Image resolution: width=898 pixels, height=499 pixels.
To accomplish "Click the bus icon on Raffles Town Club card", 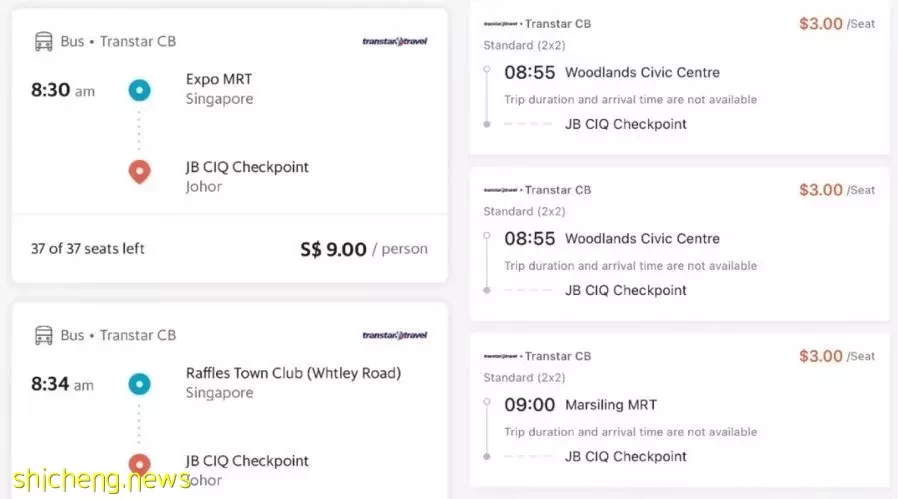I will tap(44, 335).
